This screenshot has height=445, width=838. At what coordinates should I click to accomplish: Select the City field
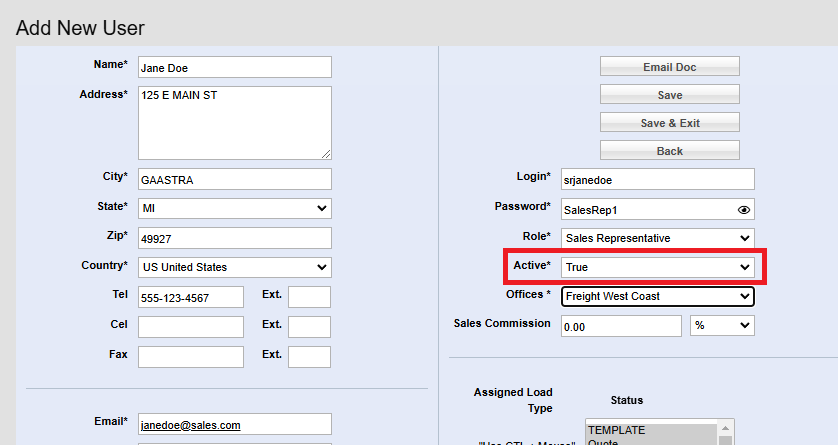pyautogui.click(x=234, y=179)
